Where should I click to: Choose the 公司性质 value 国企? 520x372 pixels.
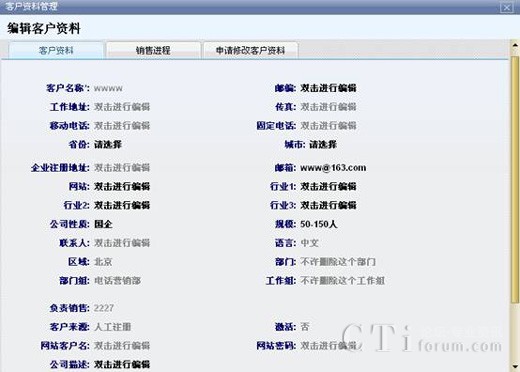(103, 224)
